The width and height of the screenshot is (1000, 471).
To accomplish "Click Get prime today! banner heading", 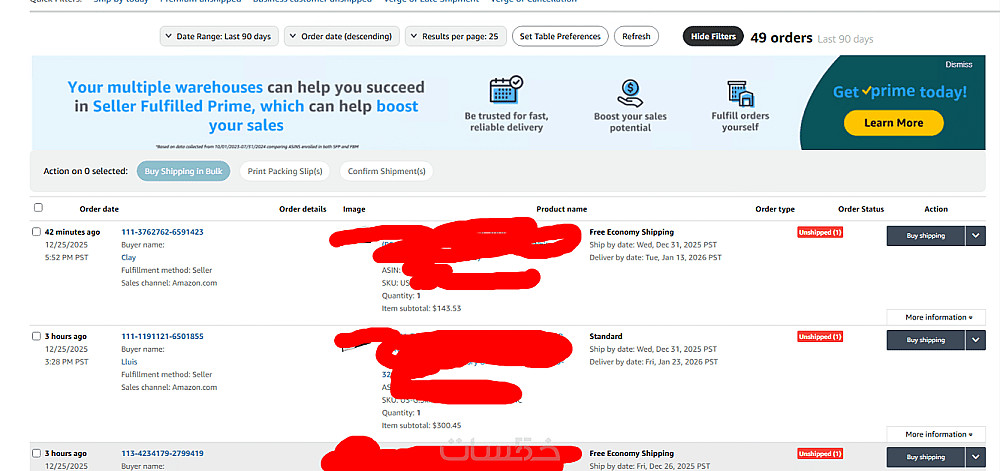I will coord(899,92).
